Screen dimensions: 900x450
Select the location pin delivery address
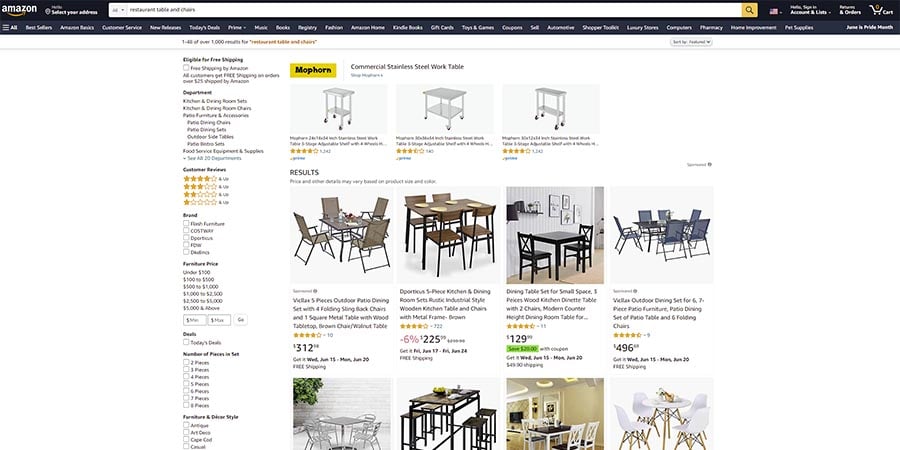71,10
